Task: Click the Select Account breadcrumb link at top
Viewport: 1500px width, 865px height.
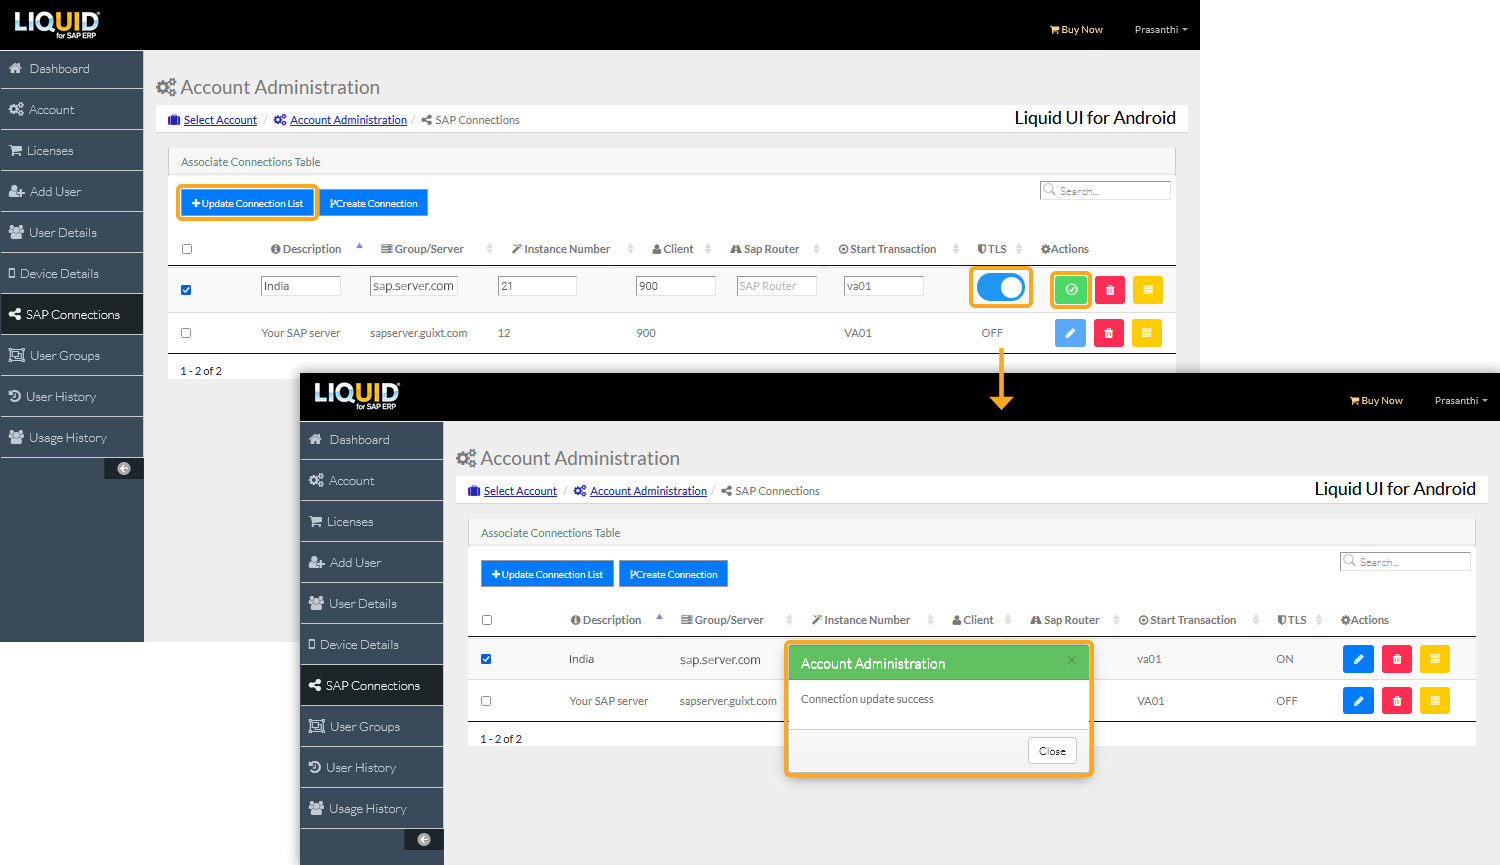Action: pos(220,120)
